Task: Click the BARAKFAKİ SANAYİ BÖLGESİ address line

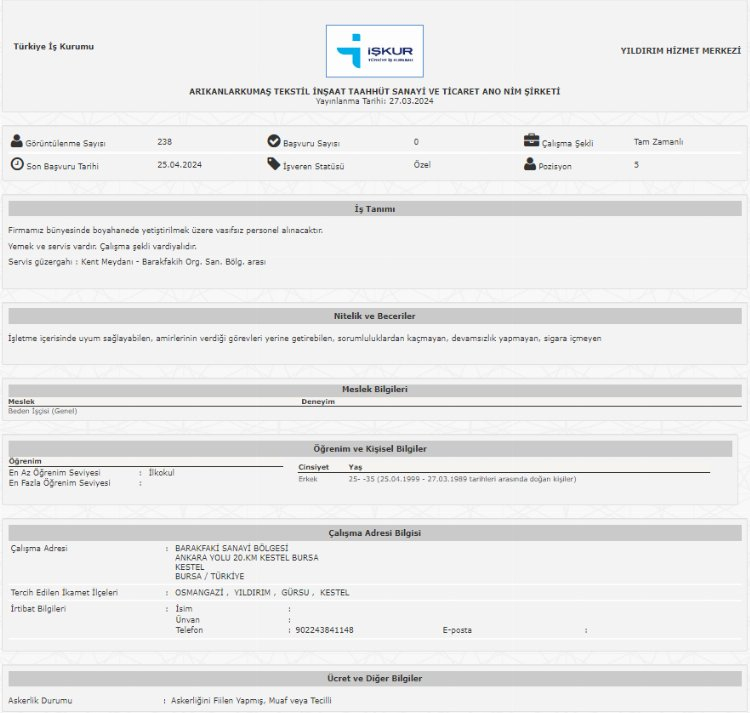Action: coord(231,548)
